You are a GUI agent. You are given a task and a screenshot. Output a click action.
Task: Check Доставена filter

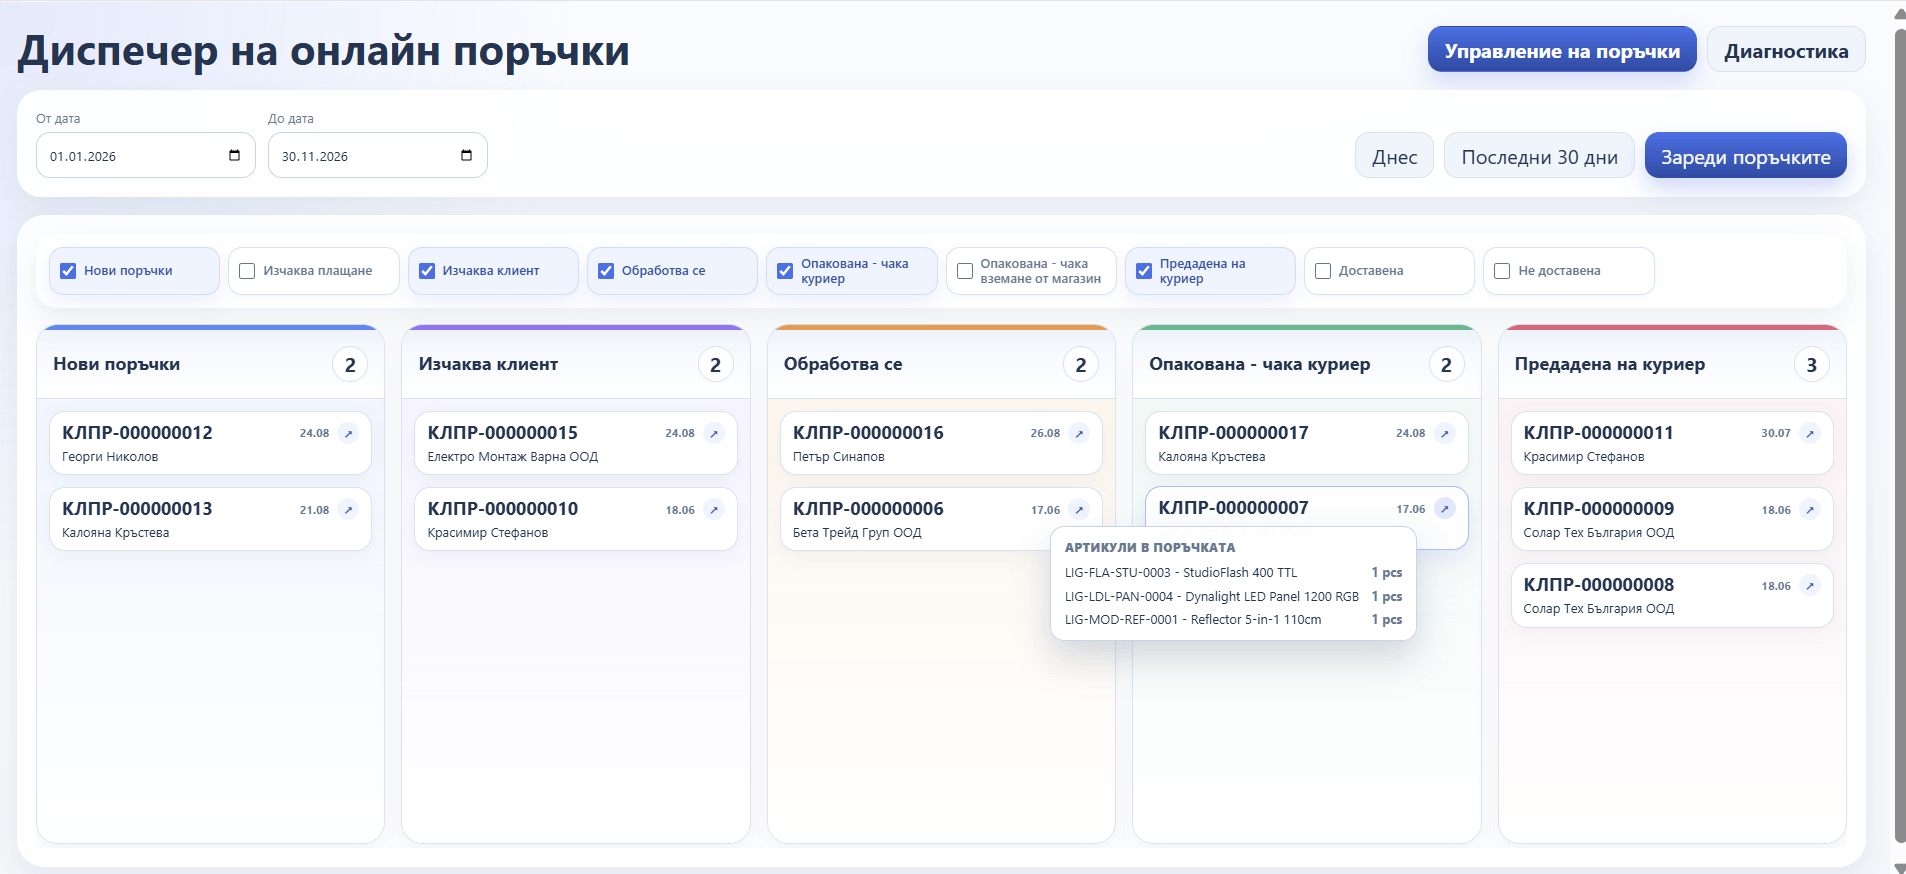(x=1323, y=271)
